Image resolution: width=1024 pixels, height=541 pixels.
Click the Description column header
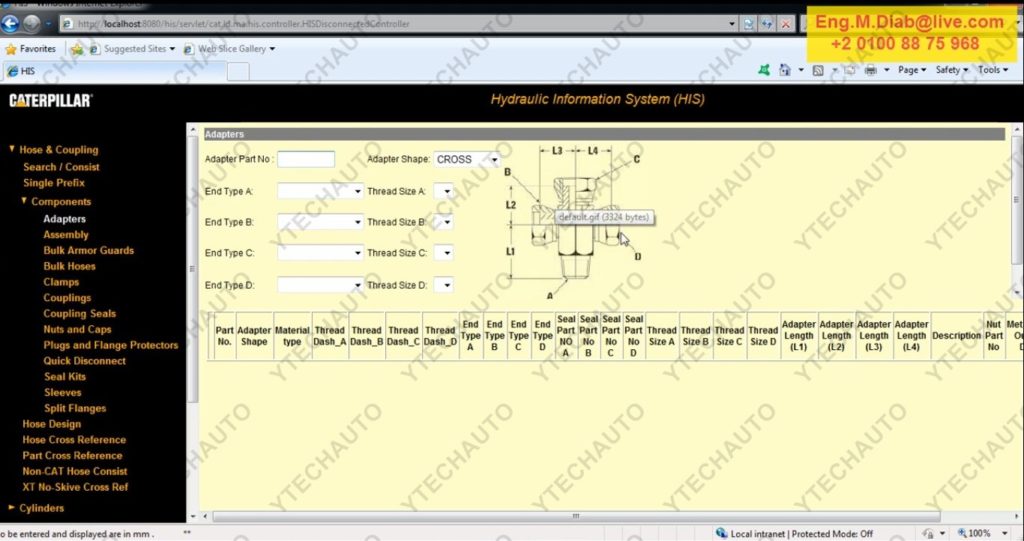[x=957, y=336]
